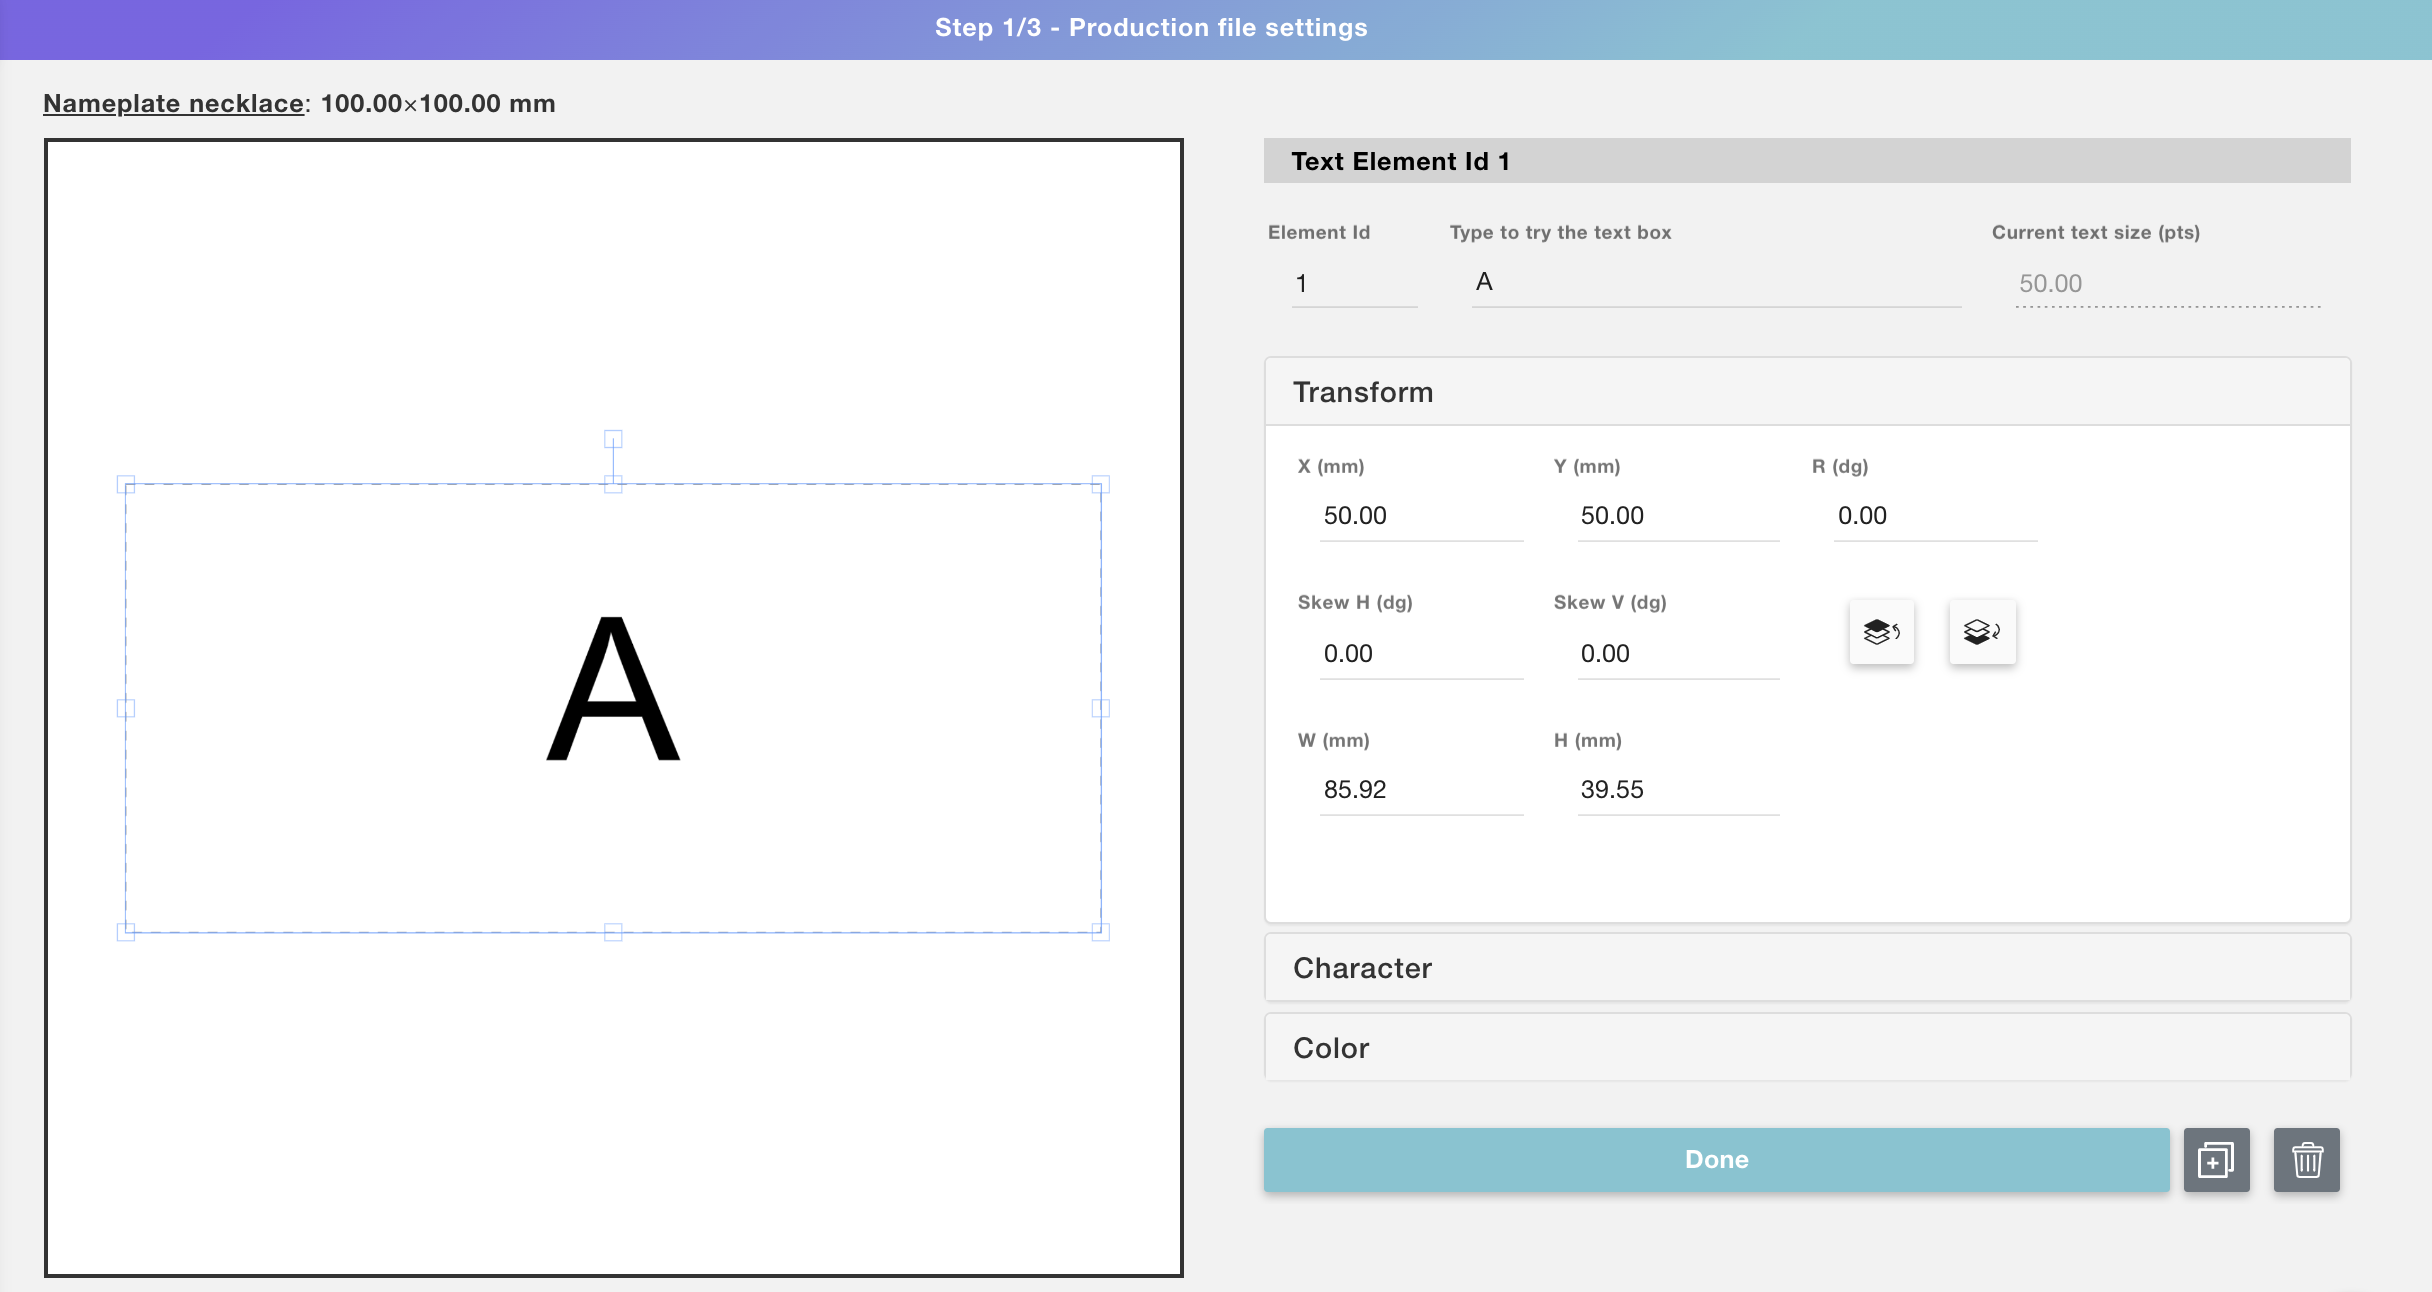Click the right-middle resize handle of the text box

1100,708
